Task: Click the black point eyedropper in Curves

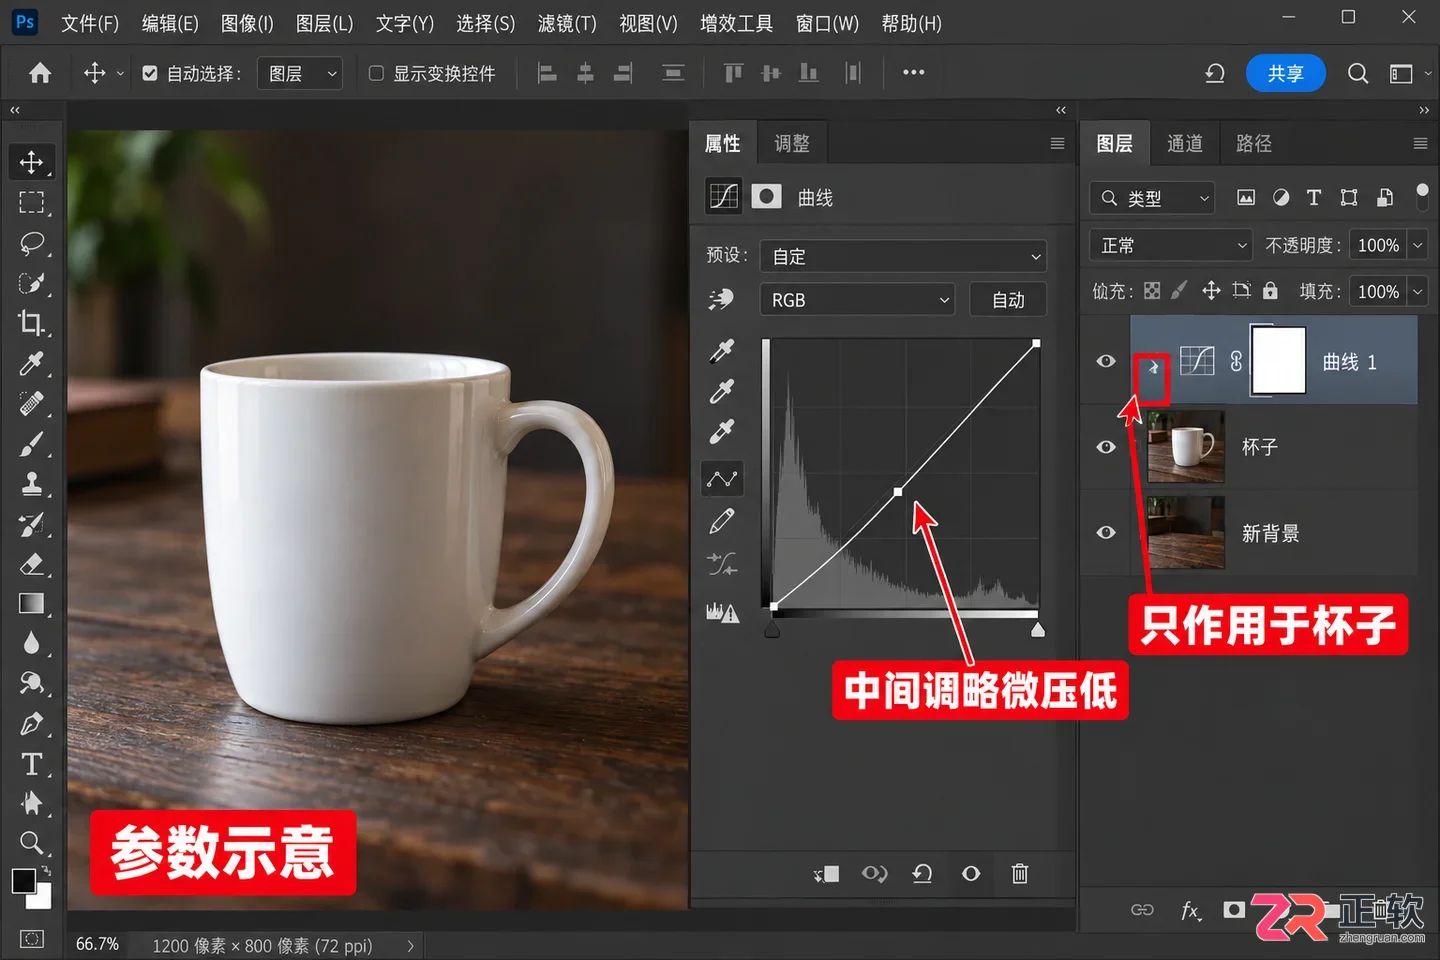Action: tap(722, 350)
